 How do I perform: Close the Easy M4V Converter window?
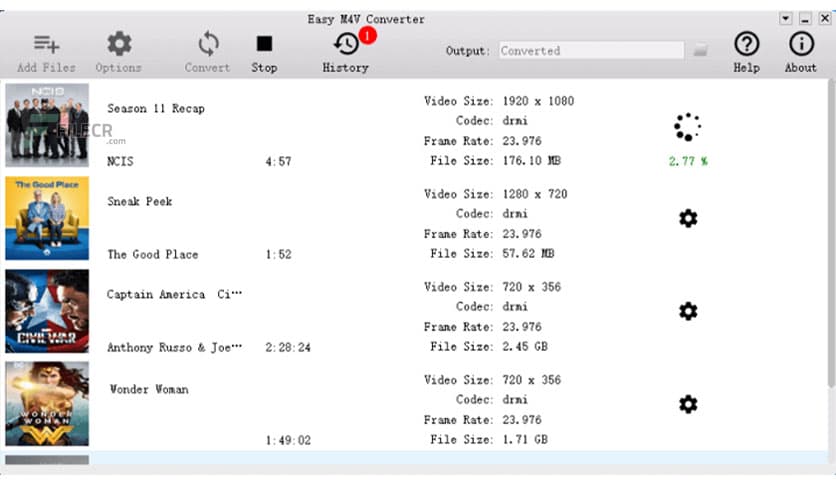tap(825, 19)
